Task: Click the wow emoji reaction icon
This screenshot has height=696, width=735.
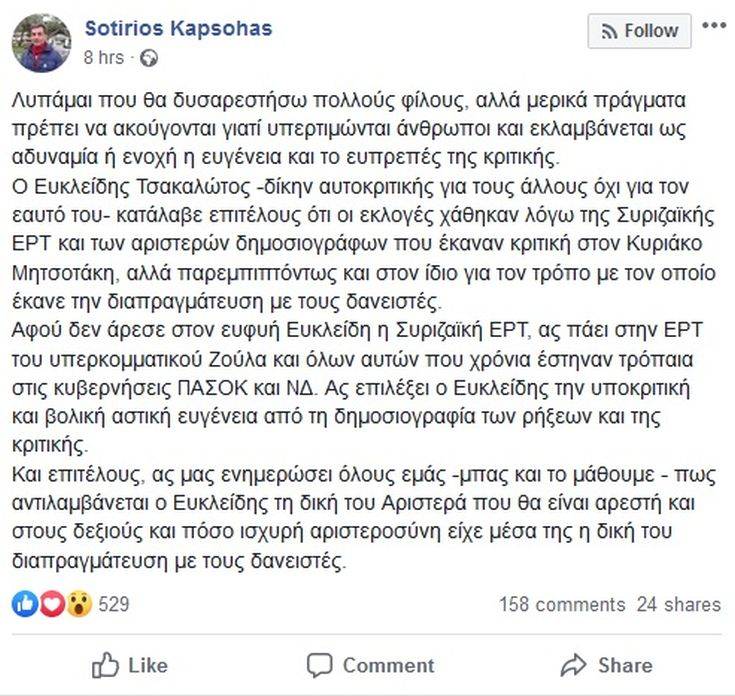Action: coord(78,604)
